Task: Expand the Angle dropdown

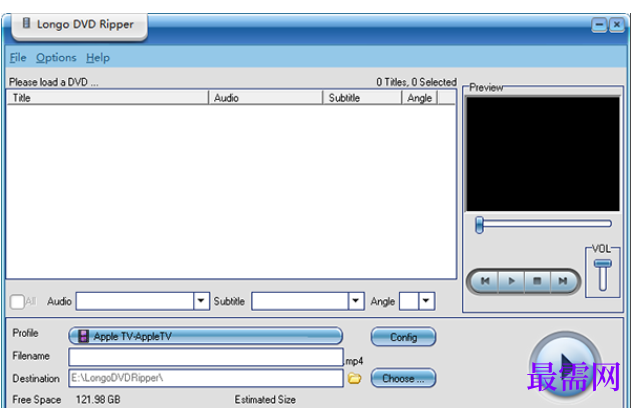Action: pyautogui.click(x=426, y=301)
